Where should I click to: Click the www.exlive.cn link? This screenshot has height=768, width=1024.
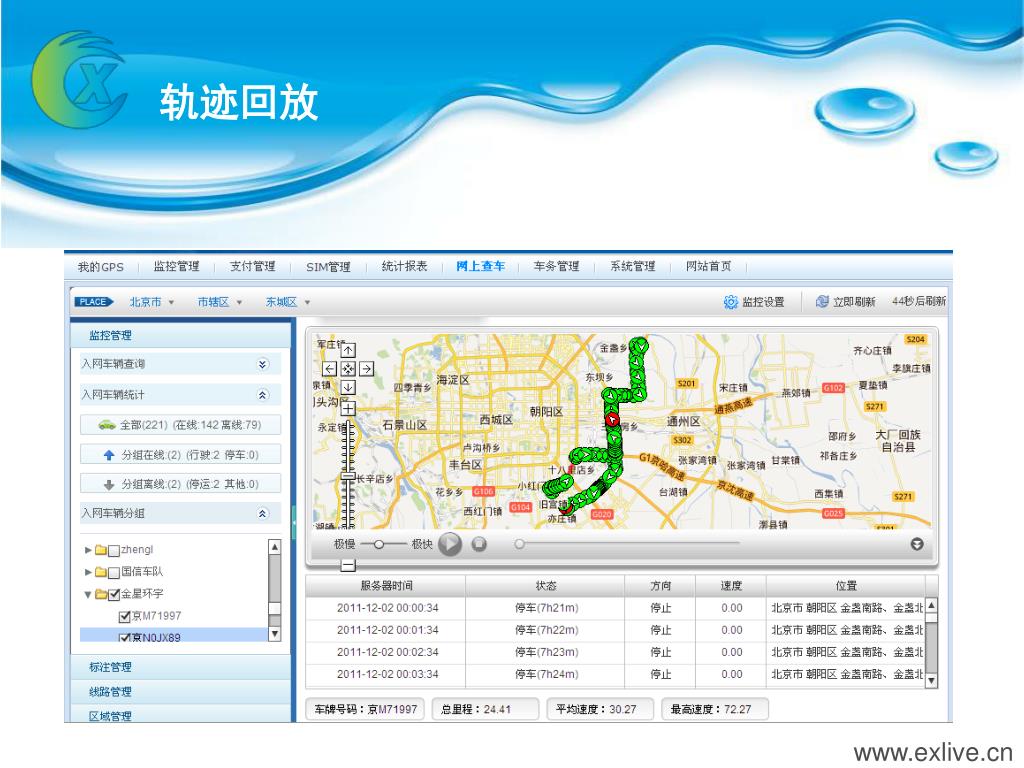coord(933,753)
